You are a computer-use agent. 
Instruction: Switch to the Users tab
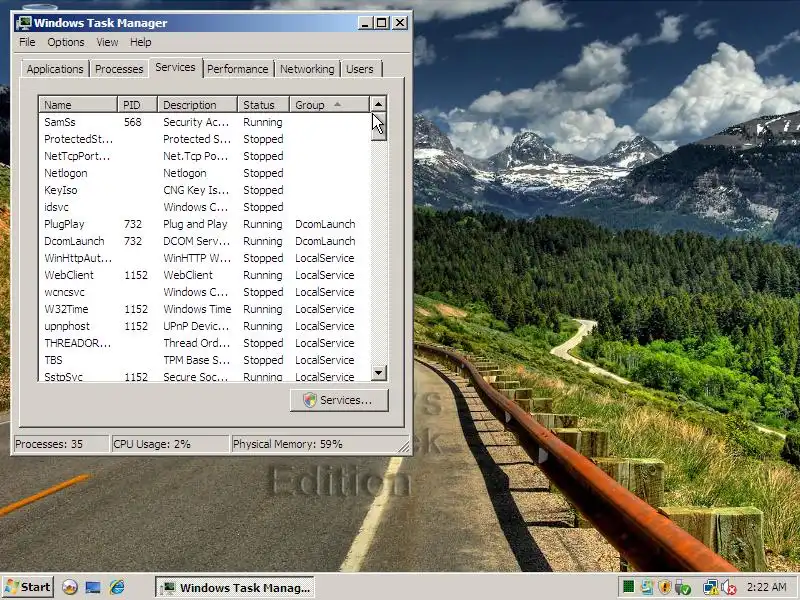(x=360, y=69)
